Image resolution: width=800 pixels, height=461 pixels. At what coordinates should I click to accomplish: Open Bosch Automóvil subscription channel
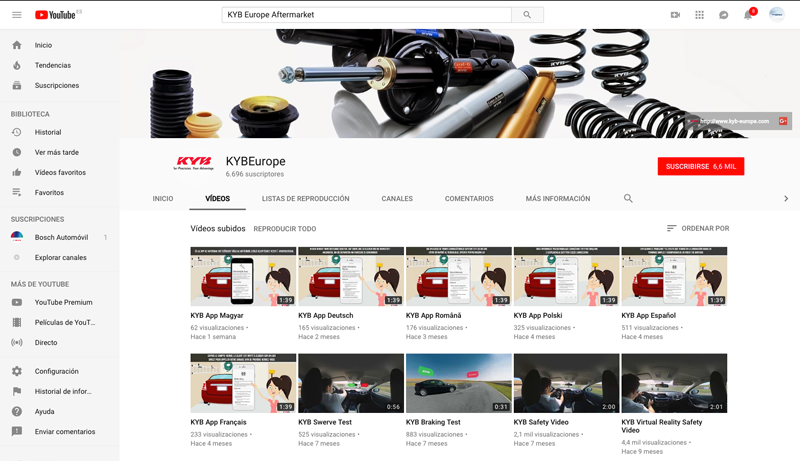pyautogui.click(x=60, y=237)
